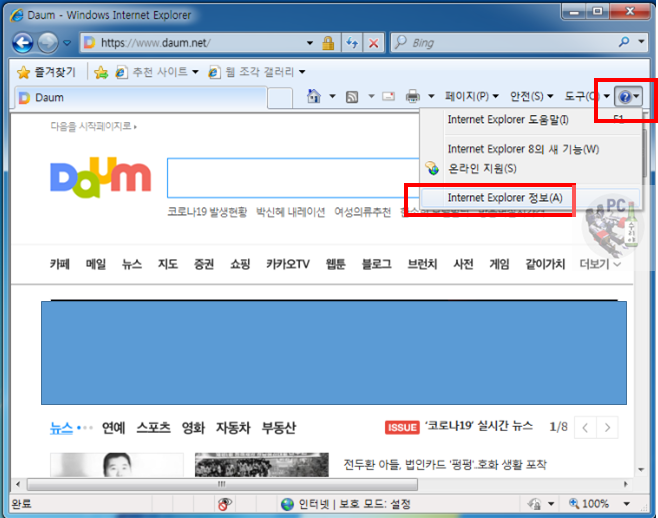Open 쇼핑 shopping link
The height and width of the screenshot is (518, 658).
pyautogui.click(x=240, y=264)
